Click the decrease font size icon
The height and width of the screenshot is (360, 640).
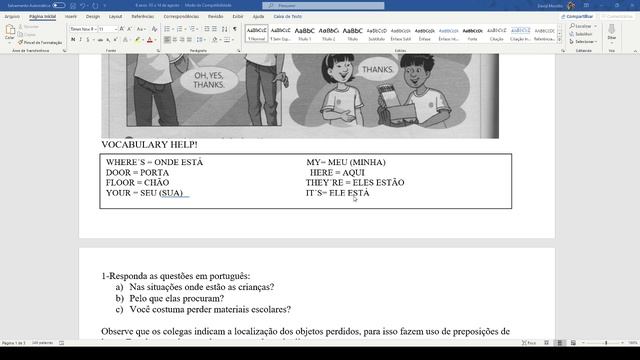point(129,29)
